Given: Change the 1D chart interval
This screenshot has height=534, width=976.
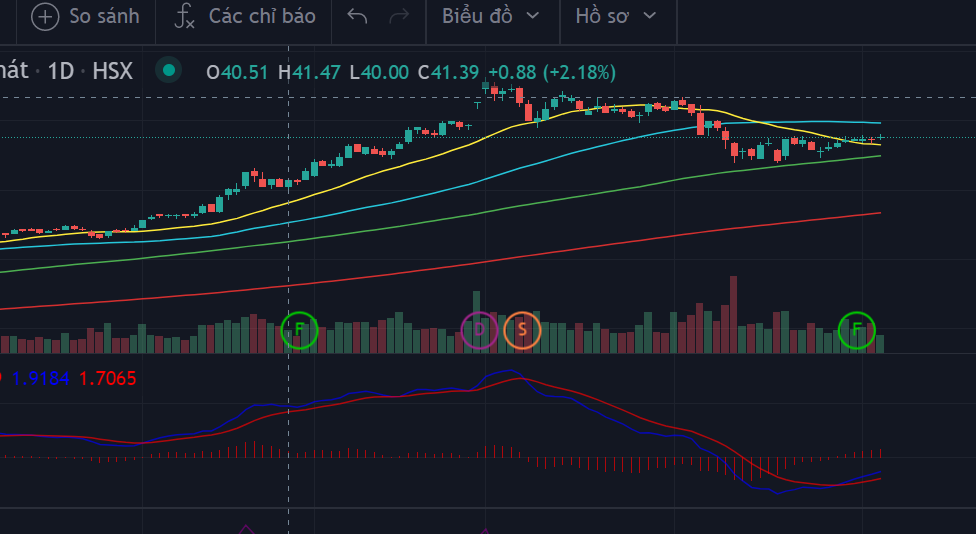Looking at the screenshot, I should [x=62, y=71].
